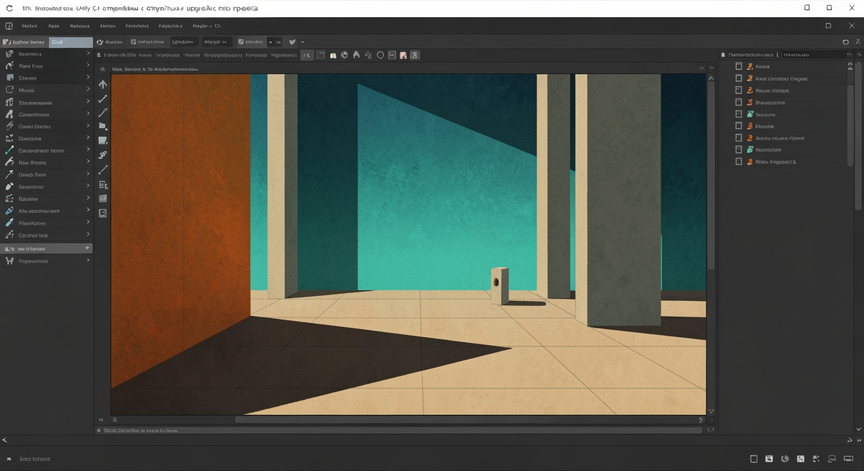Toggle checkbox beside the first teal-icon list item
The width and height of the screenshot is (864, 471).
[x=739, y=114]
